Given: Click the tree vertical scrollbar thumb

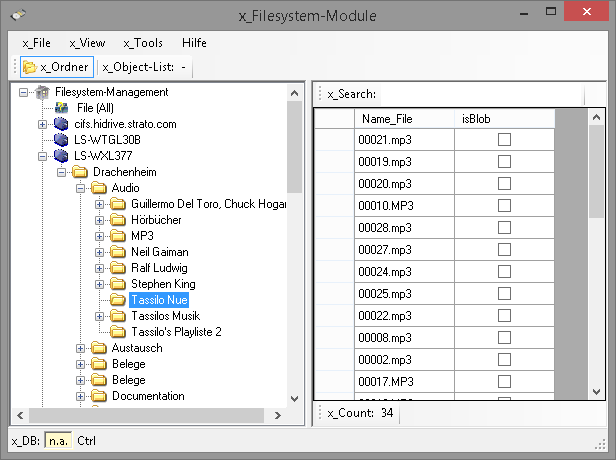Looking at the screenshot, I should pyautogui.click(x=294, y=147).
